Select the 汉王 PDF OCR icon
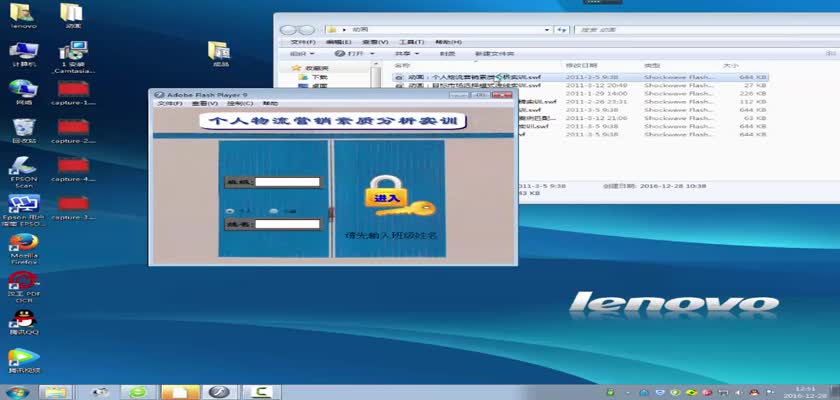The height and width of the screenshot is (400, 840). pyautogui.click(x=24, y=287)
